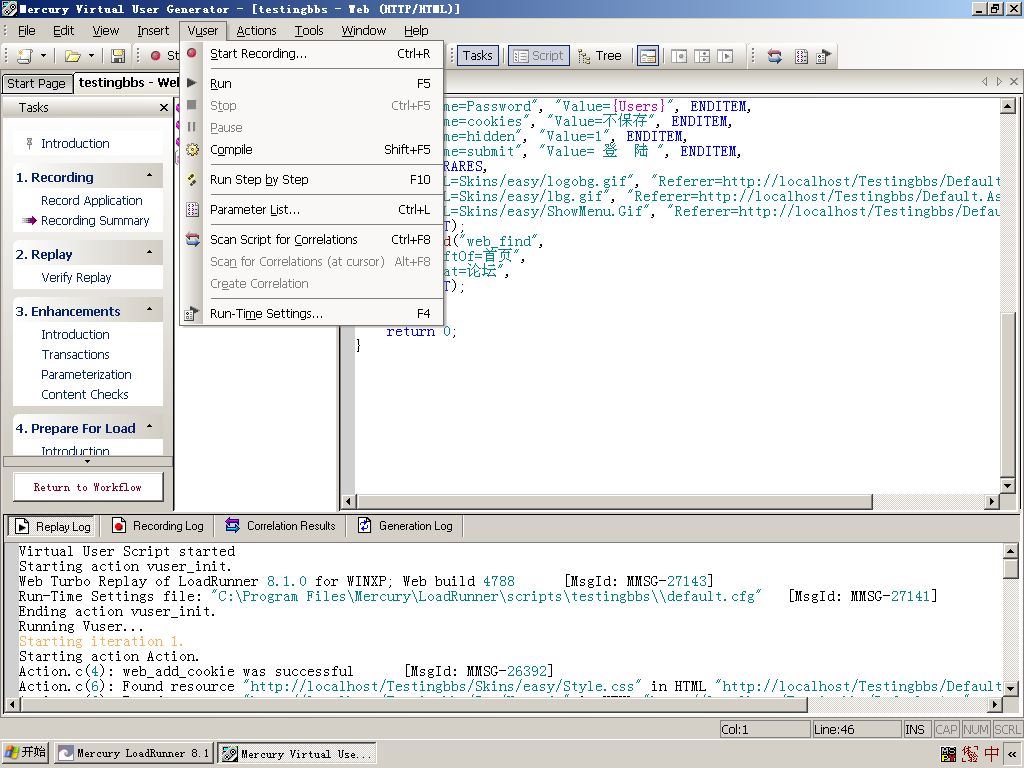The image size is (1024, 768).
Task: Click the third layout pane icon in toolbar
Action: (725, 56)
